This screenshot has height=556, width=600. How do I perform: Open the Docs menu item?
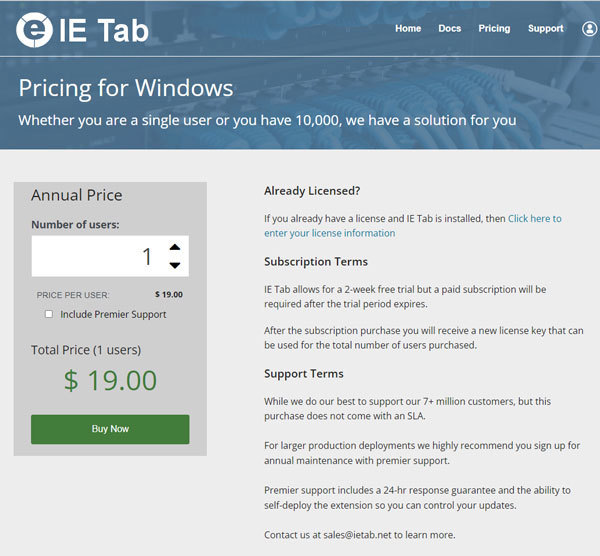pyautogui.click(x=450, y=29)
